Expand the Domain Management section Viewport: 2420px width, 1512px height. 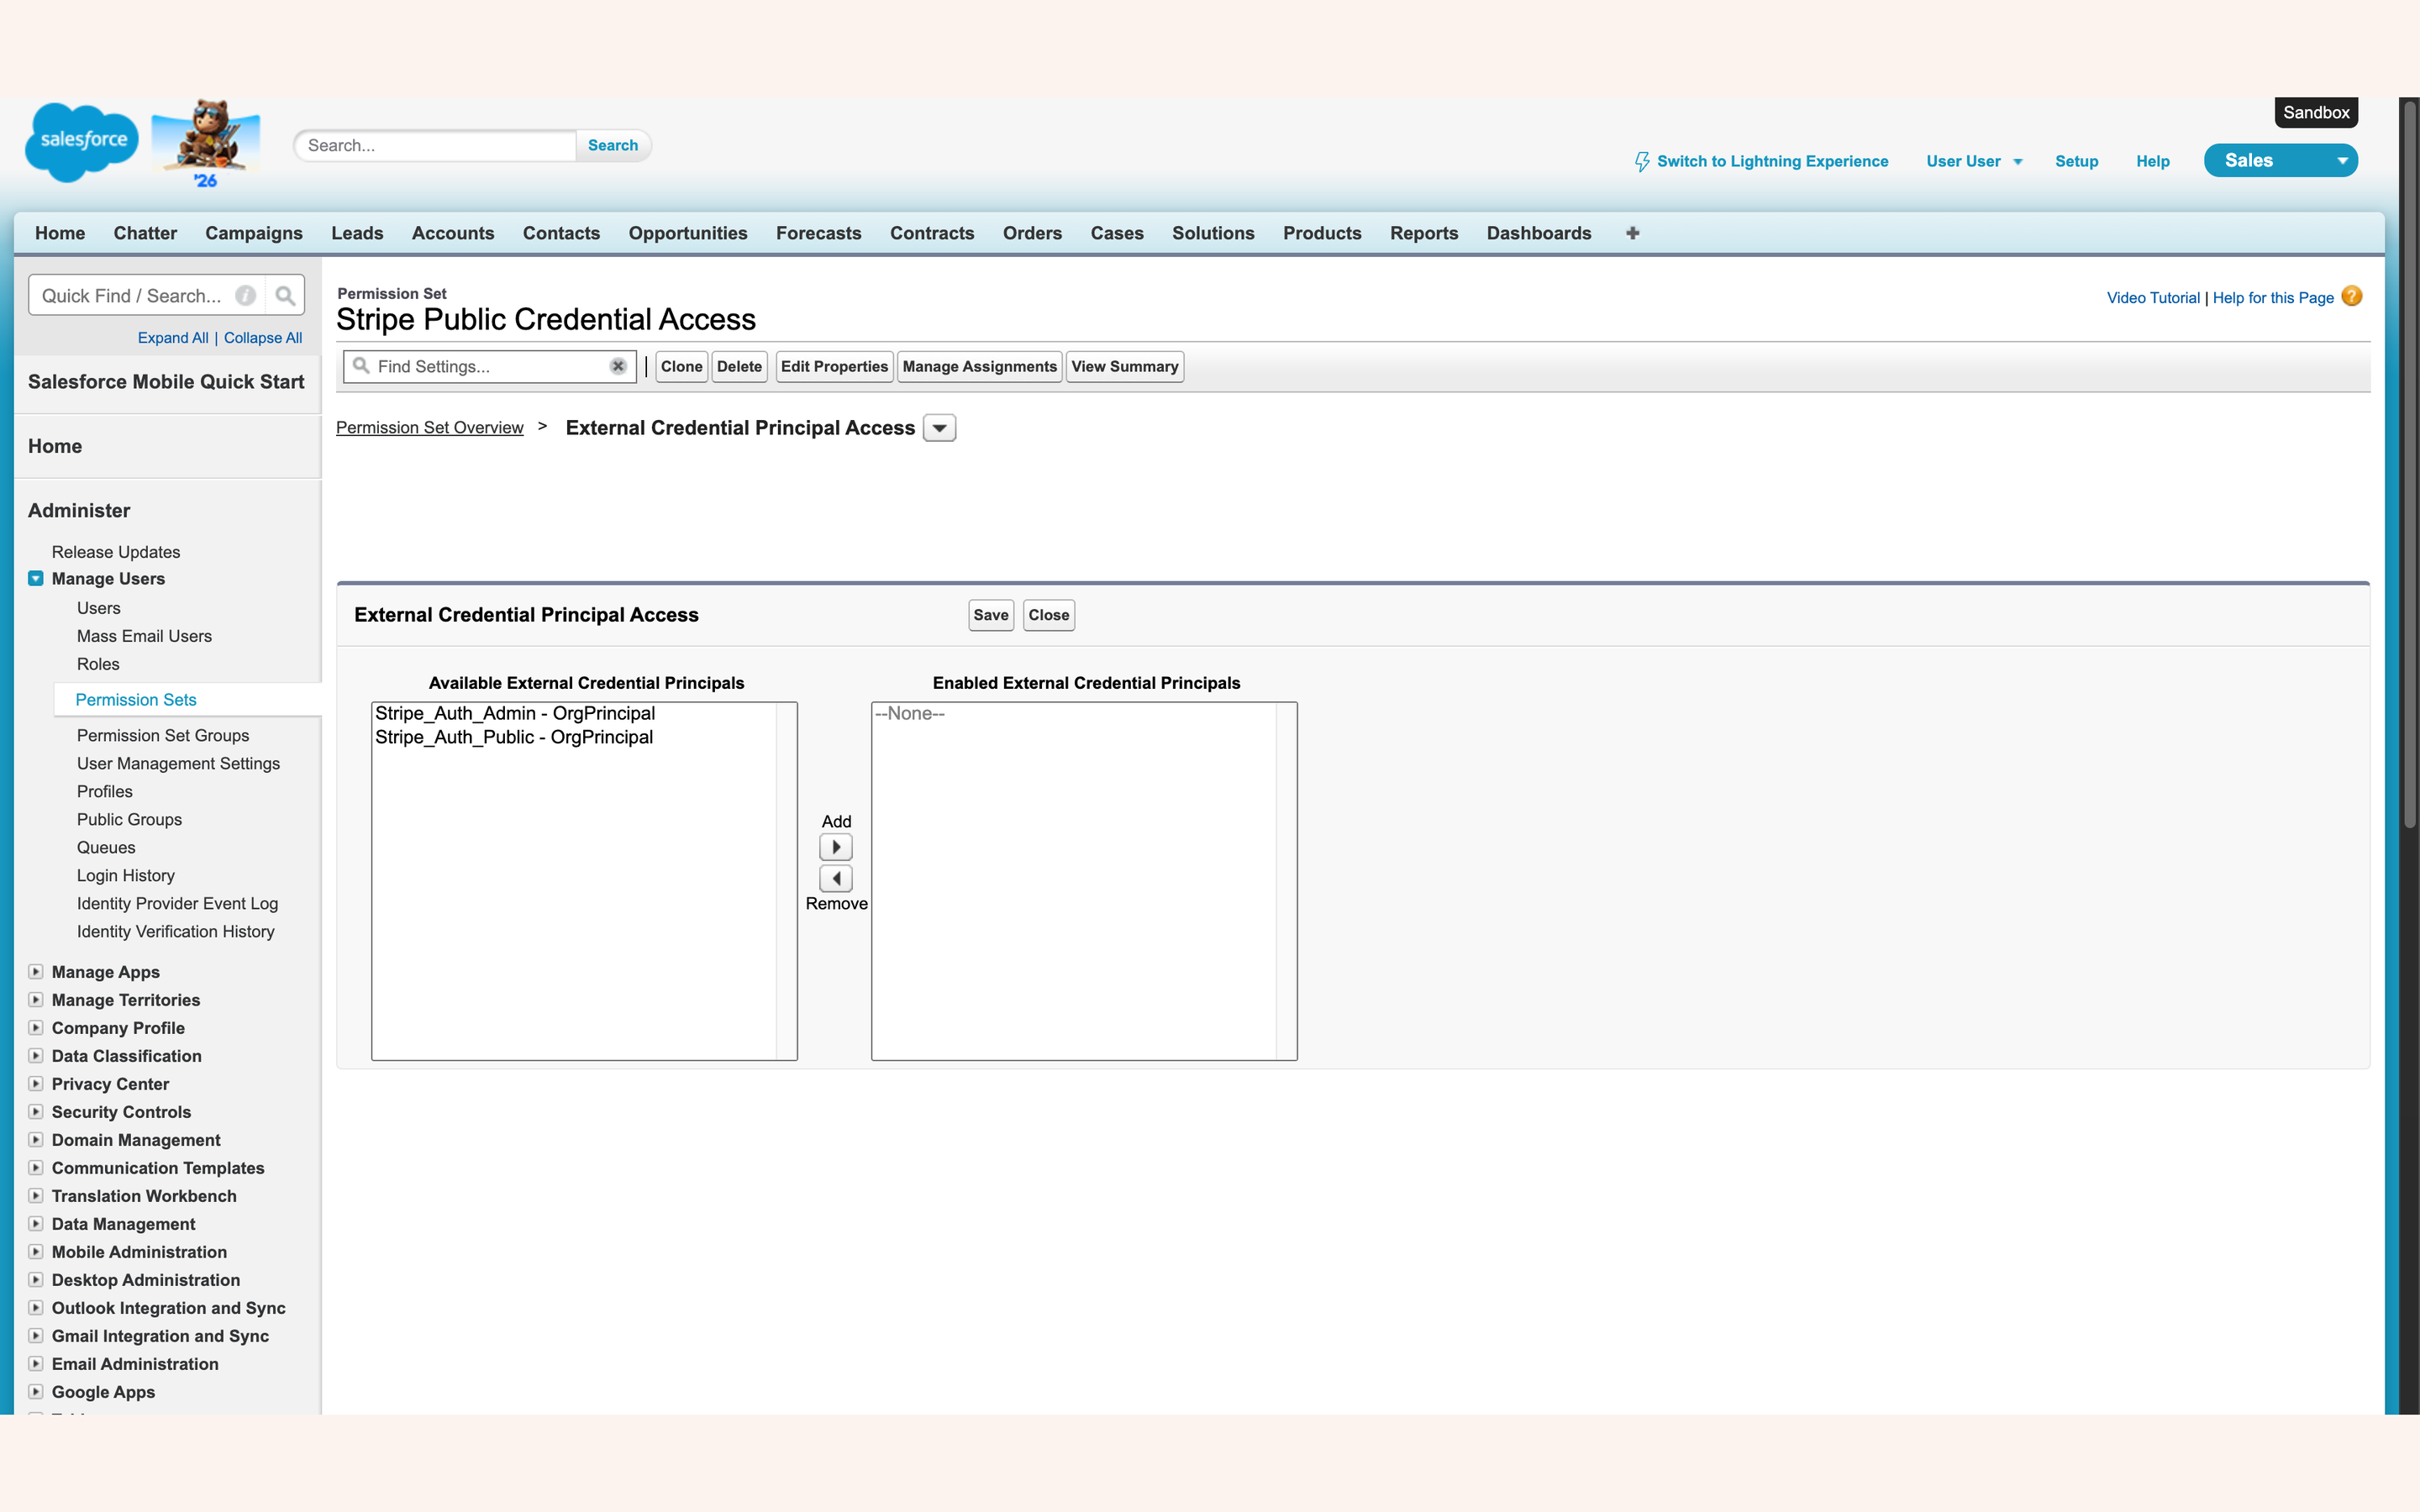coord(36,1140)
